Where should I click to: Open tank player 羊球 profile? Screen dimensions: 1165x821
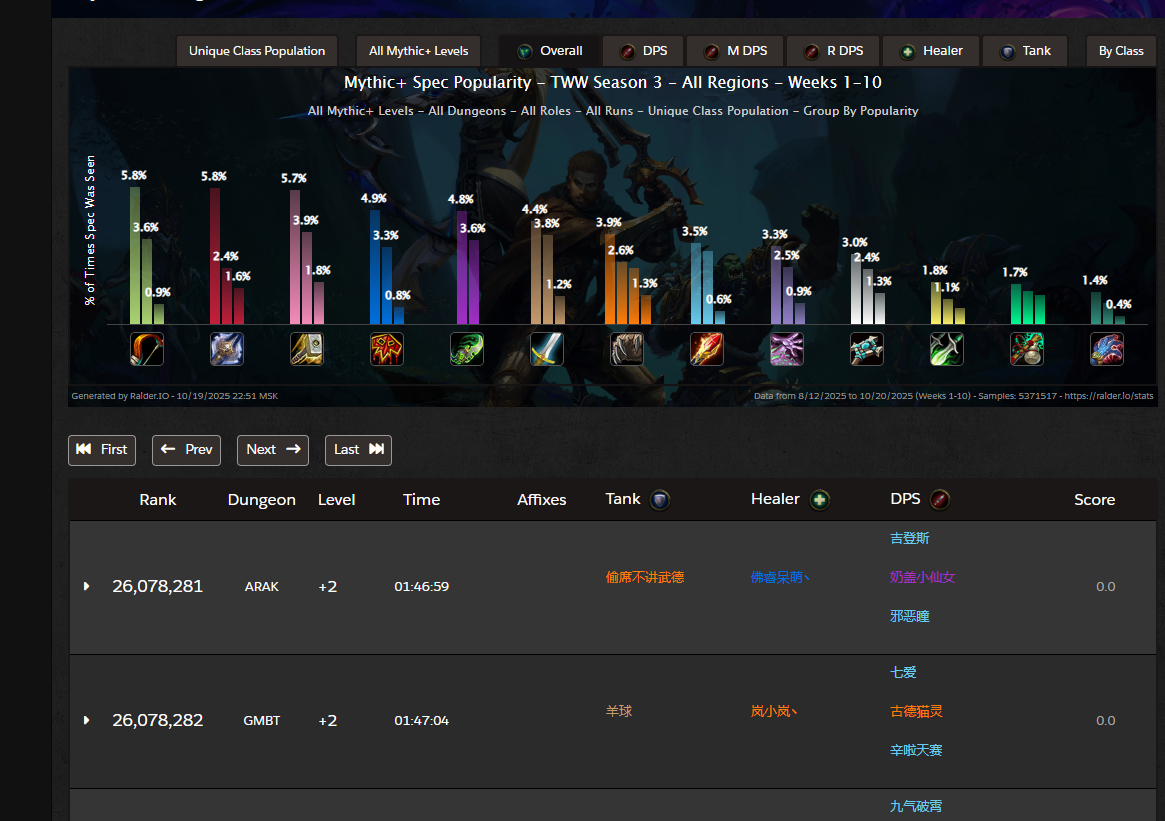[x=619, y=711]
